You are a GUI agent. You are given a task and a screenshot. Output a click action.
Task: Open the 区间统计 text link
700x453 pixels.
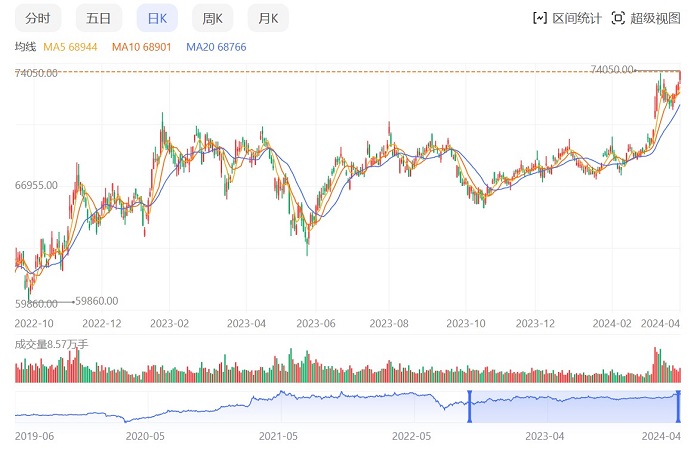point(576,18)
